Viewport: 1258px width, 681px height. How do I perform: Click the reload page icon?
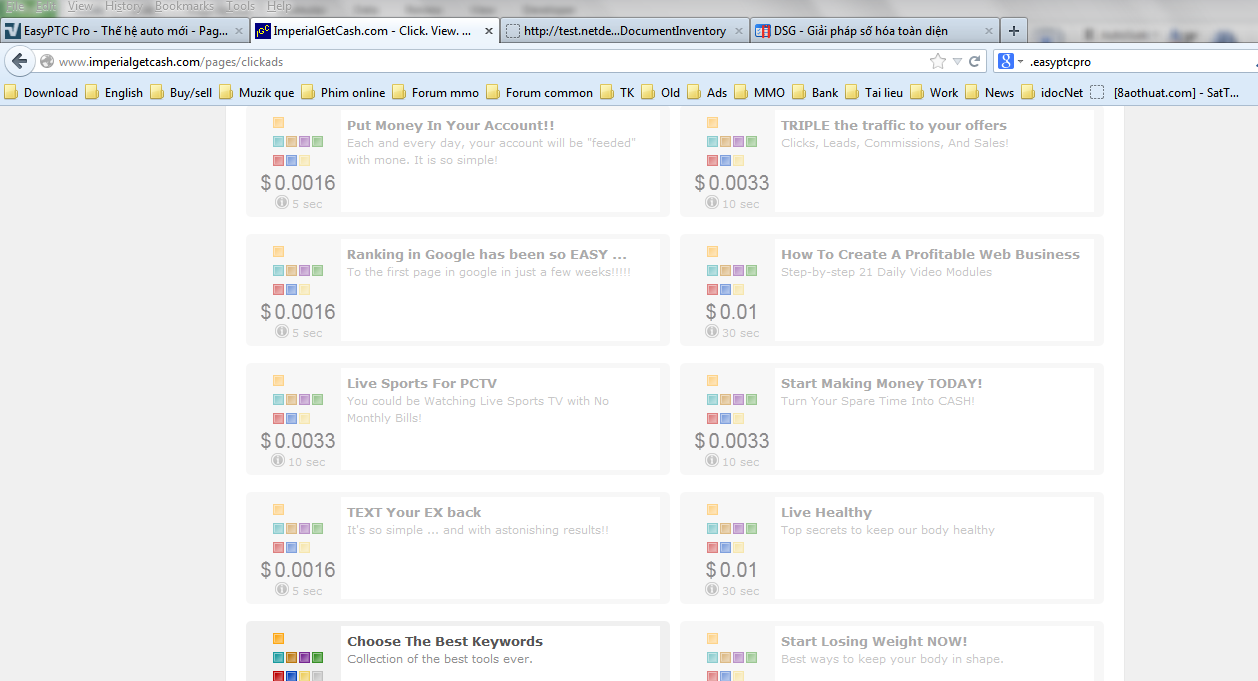pyautogui.click(x=975, y=61)
